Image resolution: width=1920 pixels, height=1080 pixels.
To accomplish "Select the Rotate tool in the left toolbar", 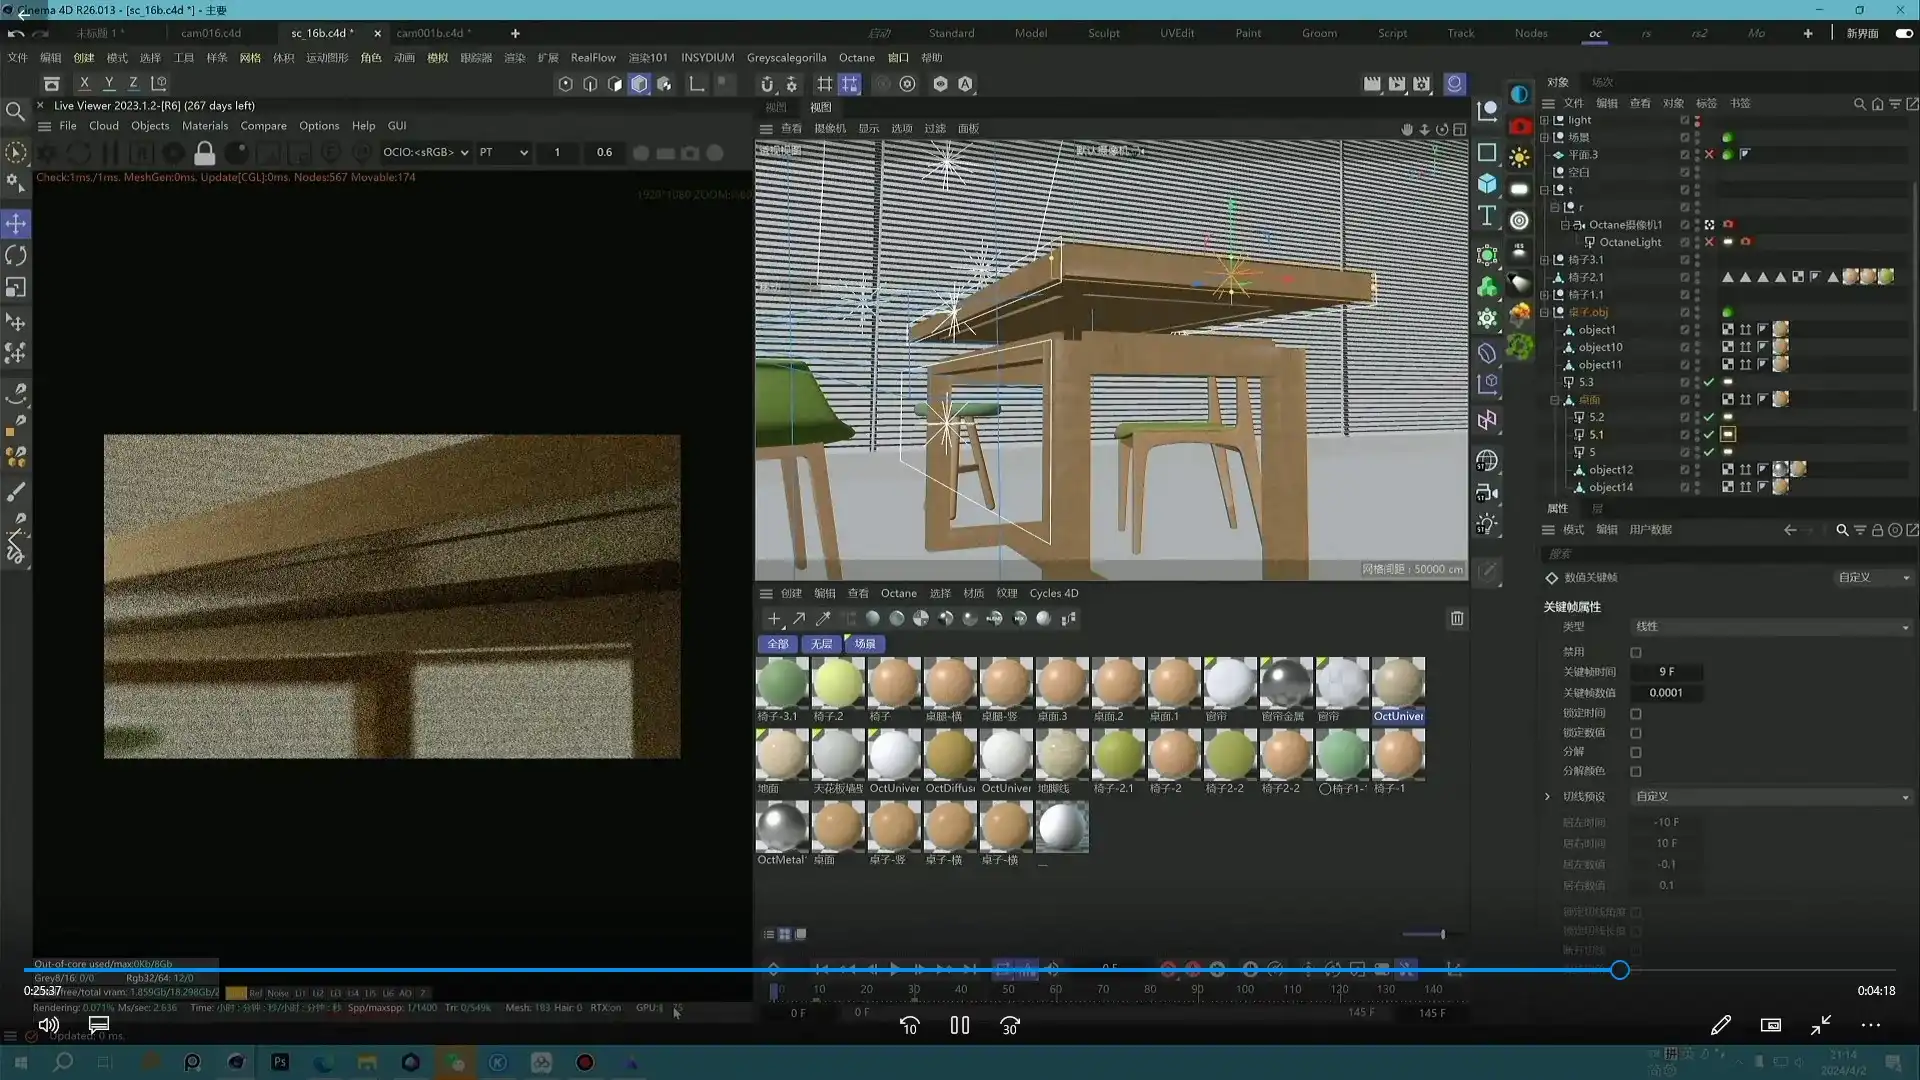I will click(16, 255).
